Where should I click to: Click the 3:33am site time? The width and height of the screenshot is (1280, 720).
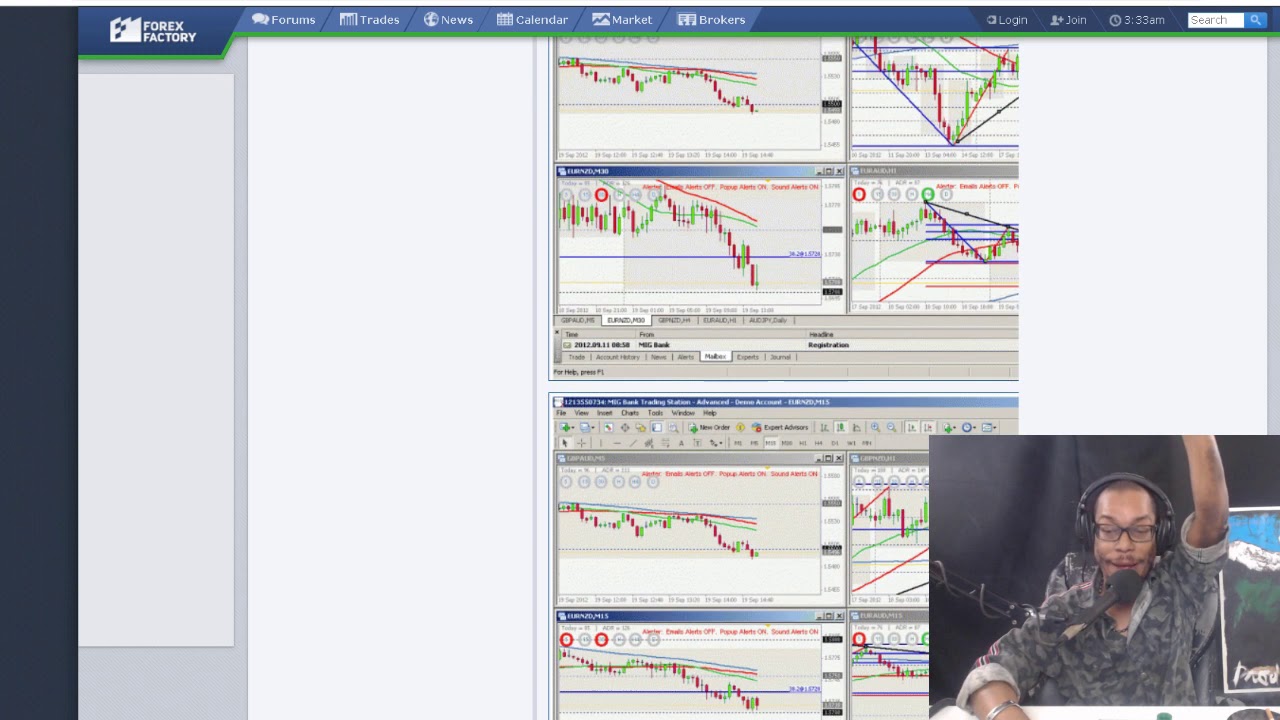[x=1137, y=20]
